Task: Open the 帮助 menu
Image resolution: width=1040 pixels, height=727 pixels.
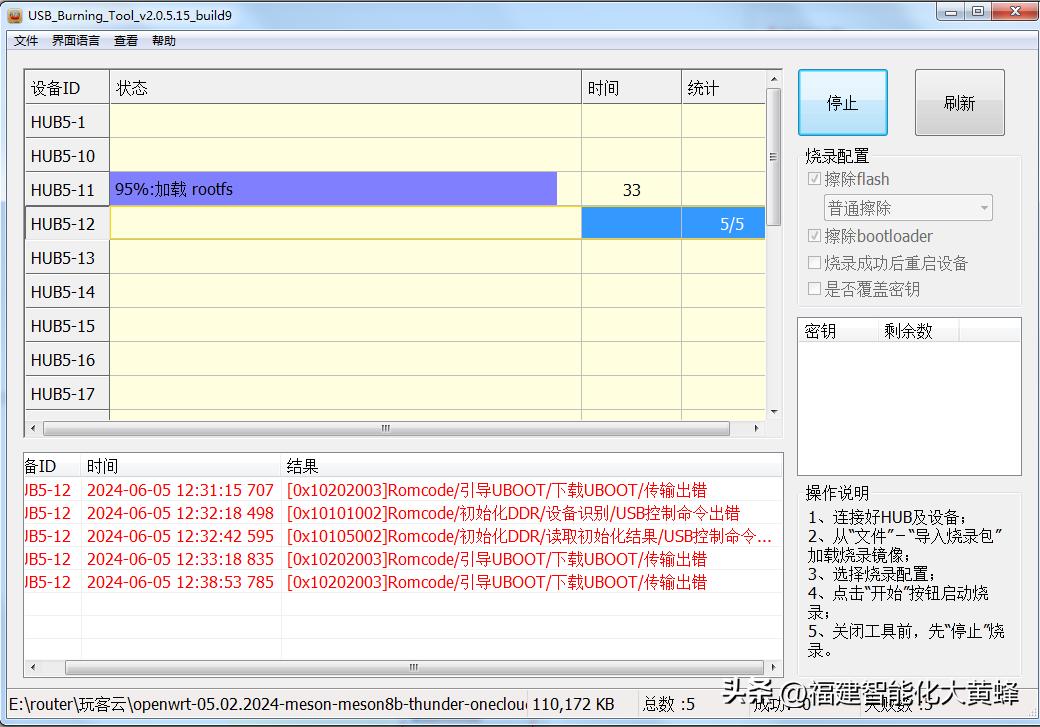Action: pyautogui.click(x=163, y=40)
